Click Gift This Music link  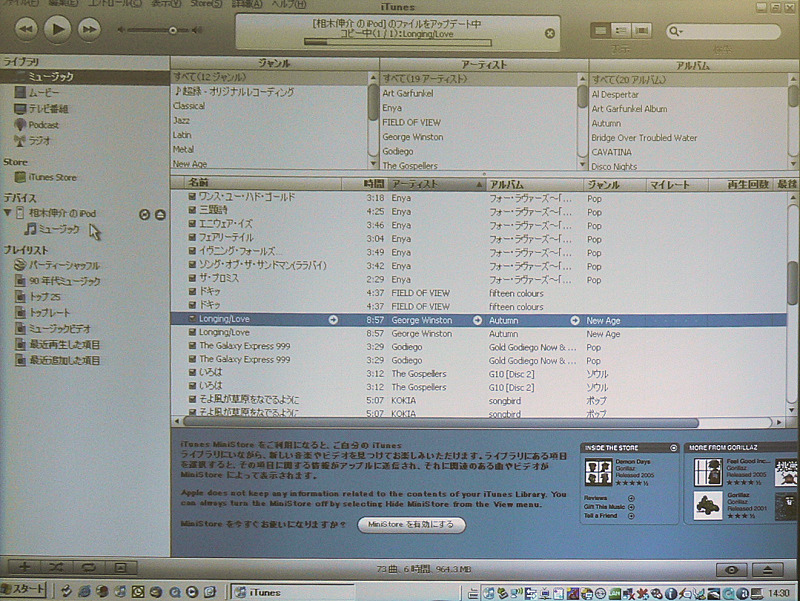coord(604,507)
